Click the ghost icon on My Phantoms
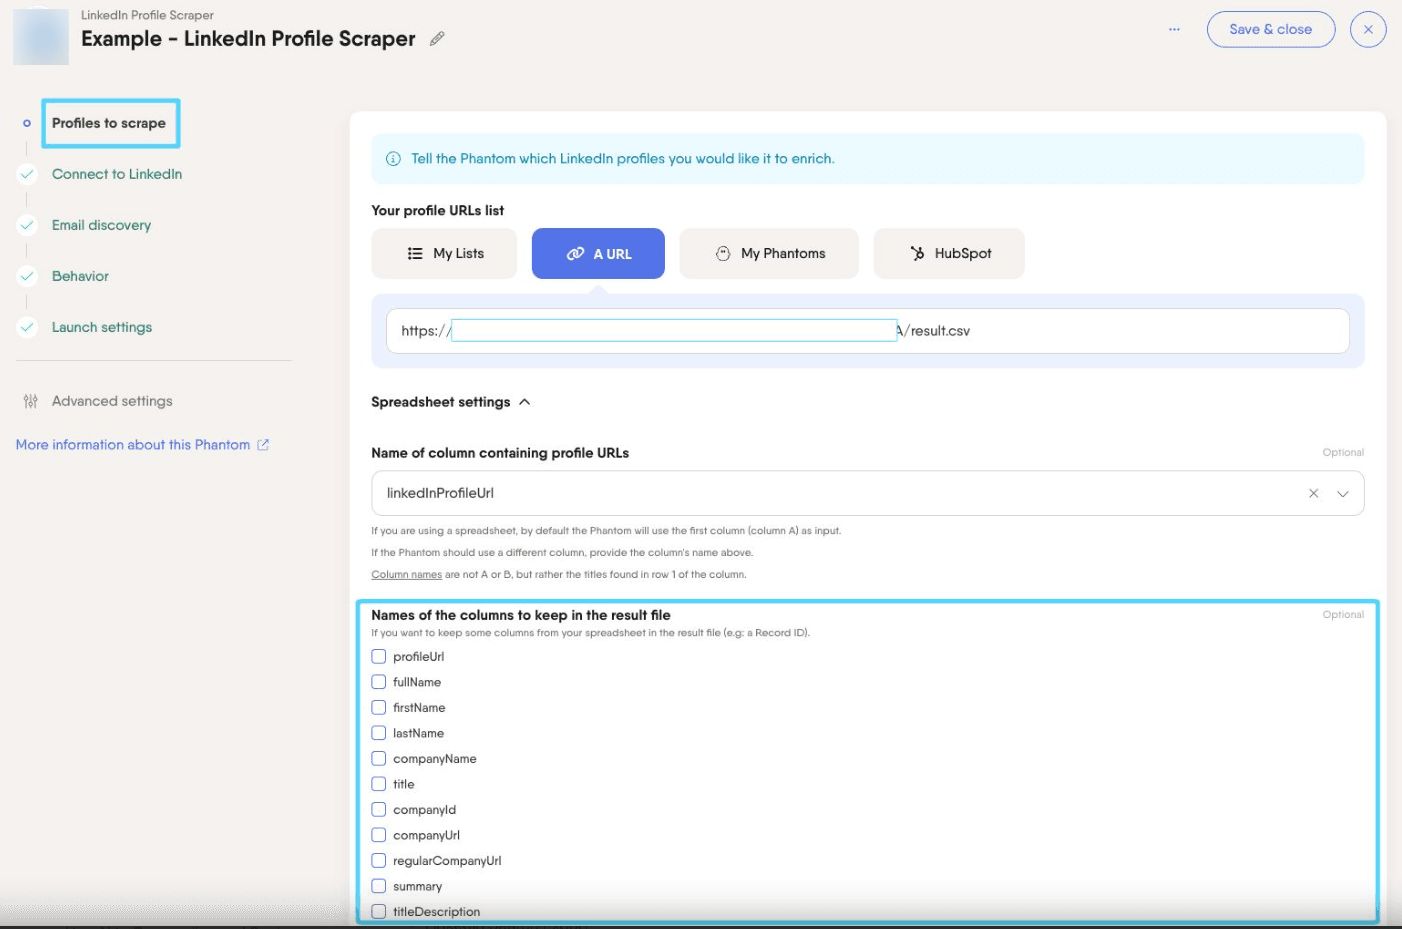The width and height of the screenshot is (1402, 929). coord(723,254)
